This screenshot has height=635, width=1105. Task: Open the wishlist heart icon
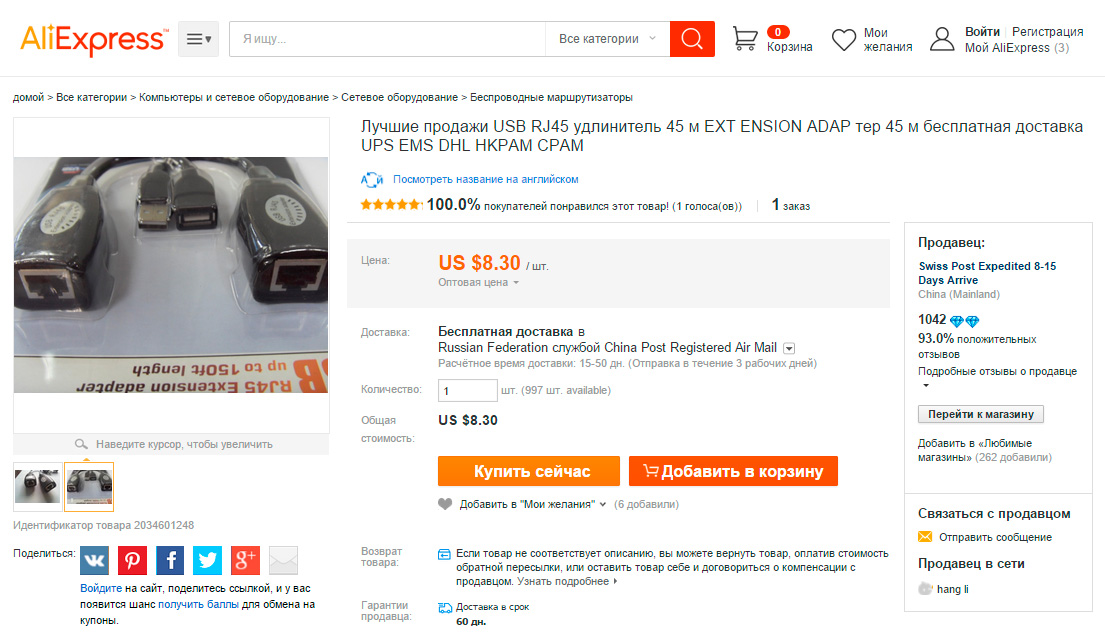click(845, 39)
